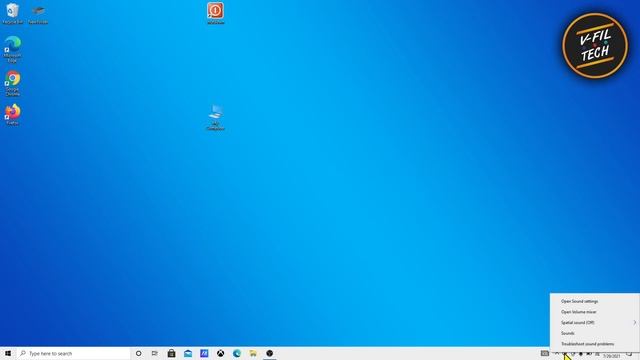The height and width of the screenshot is (360, 640).
Task: Open the Windows Start menu
Action: point(8,353)
